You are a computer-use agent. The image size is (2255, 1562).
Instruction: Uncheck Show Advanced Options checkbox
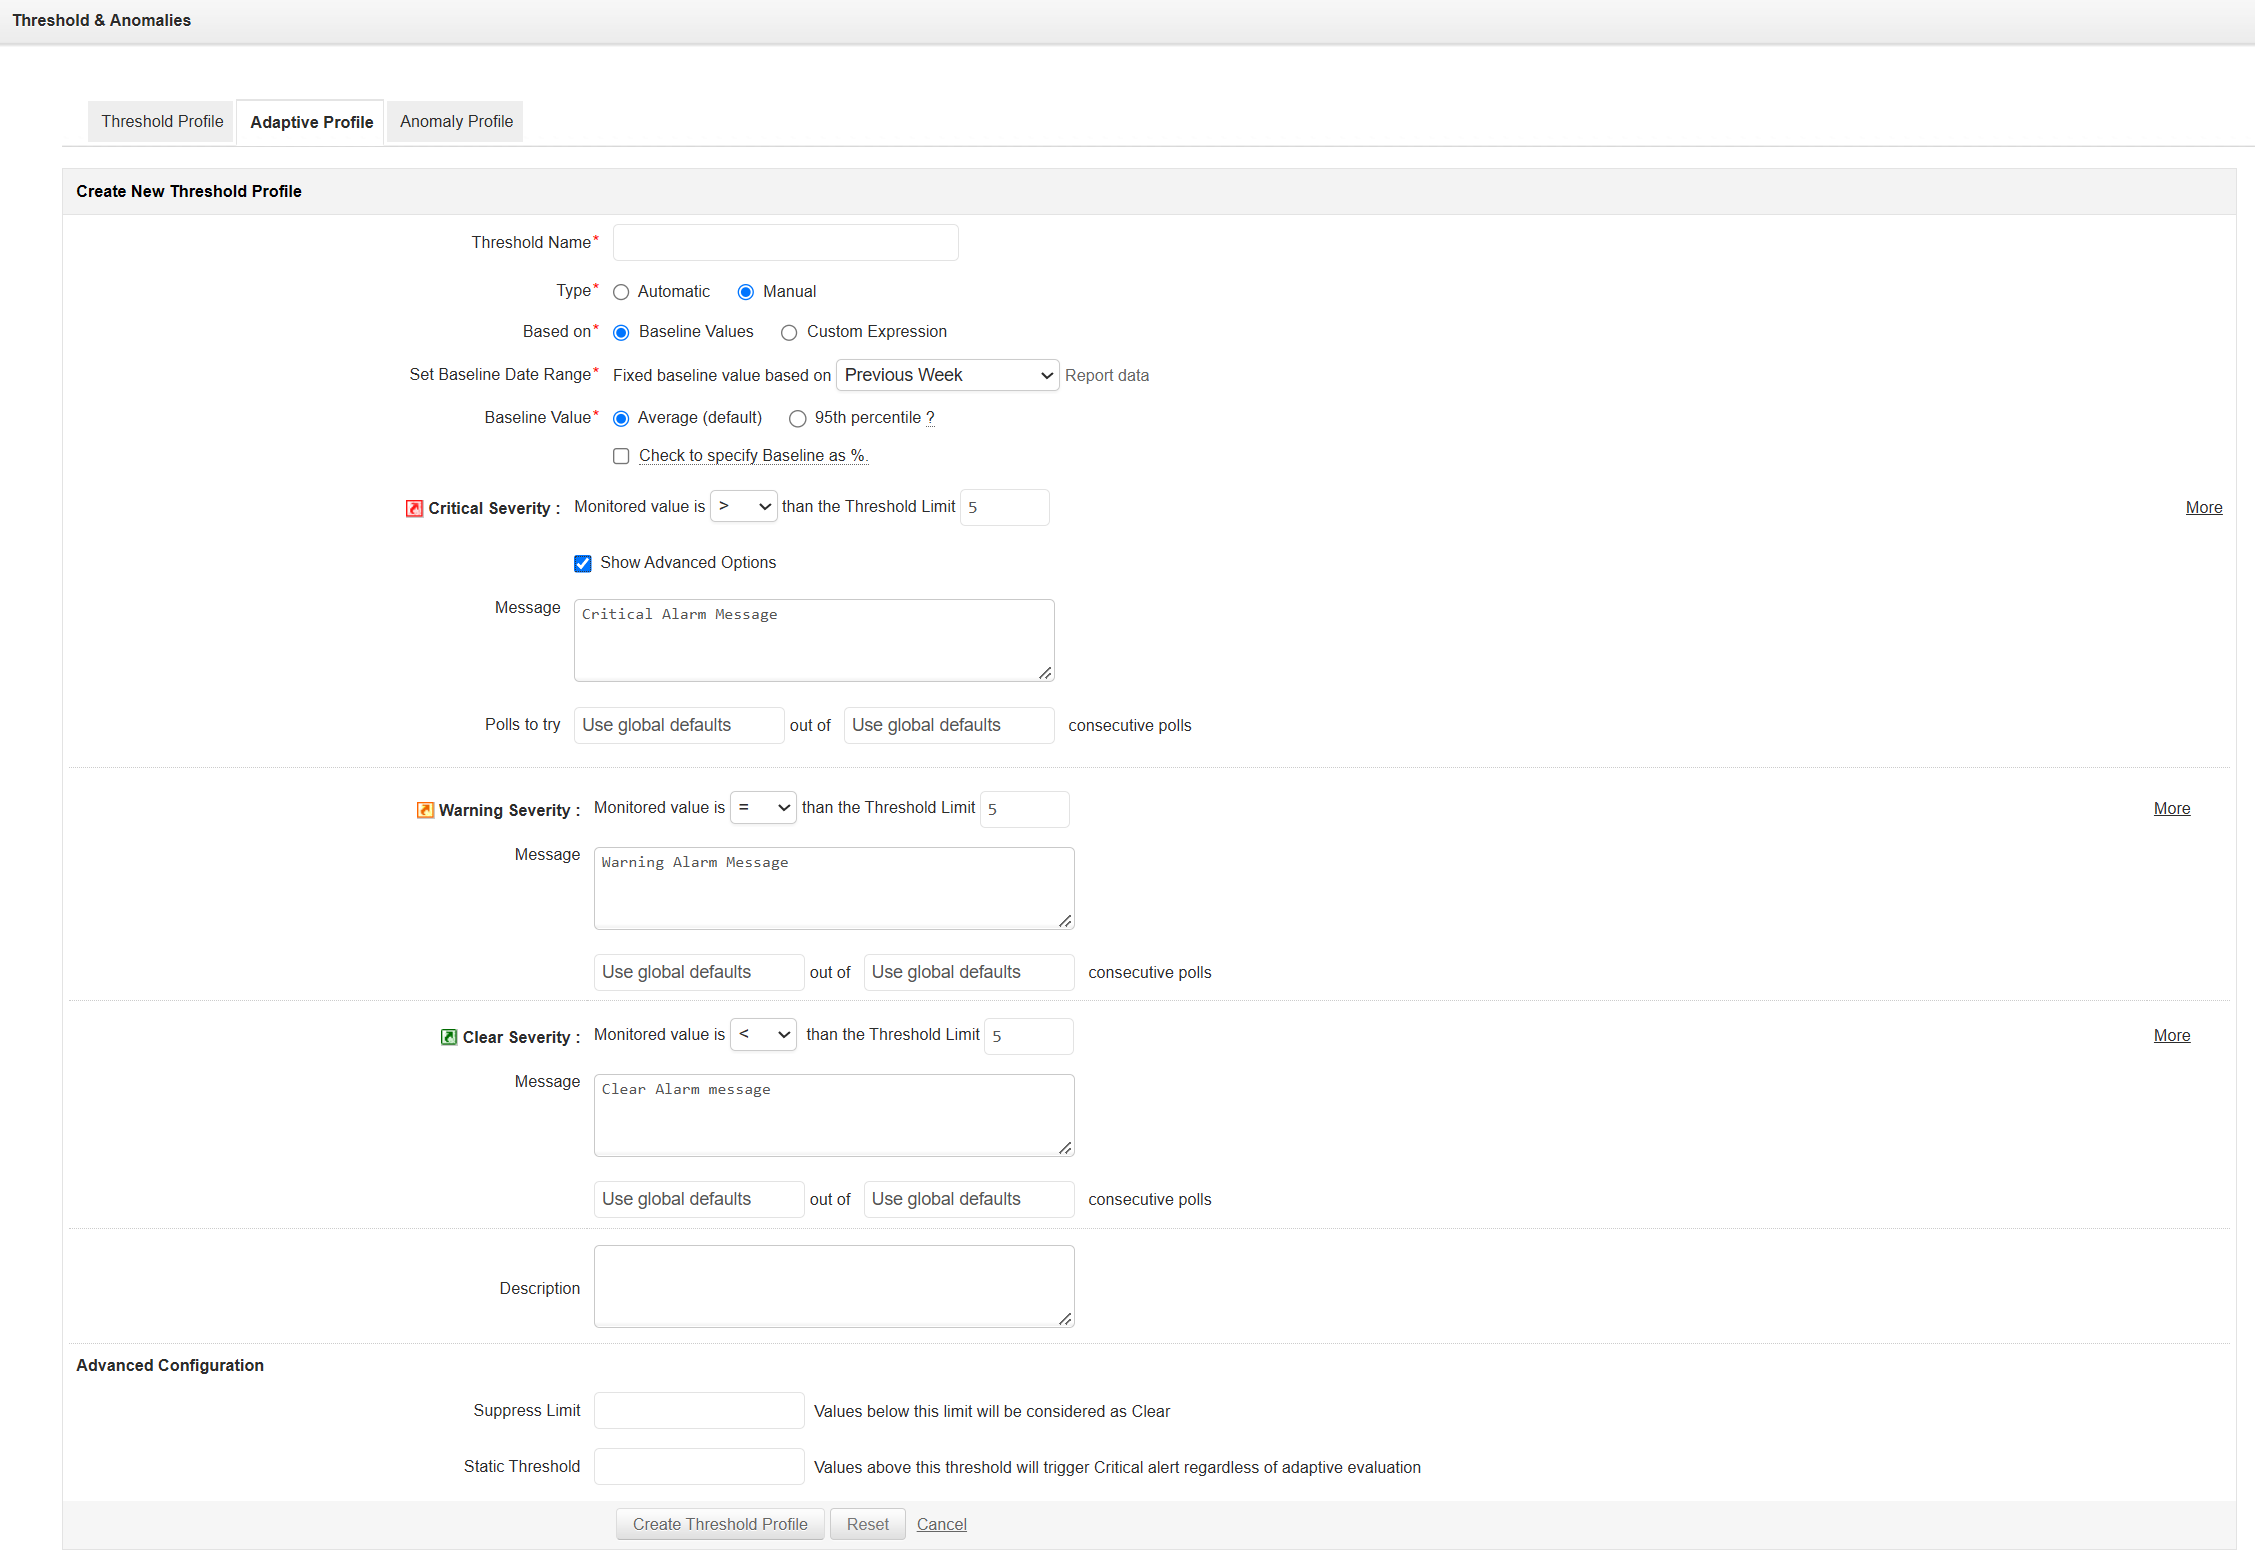(583, 563)
